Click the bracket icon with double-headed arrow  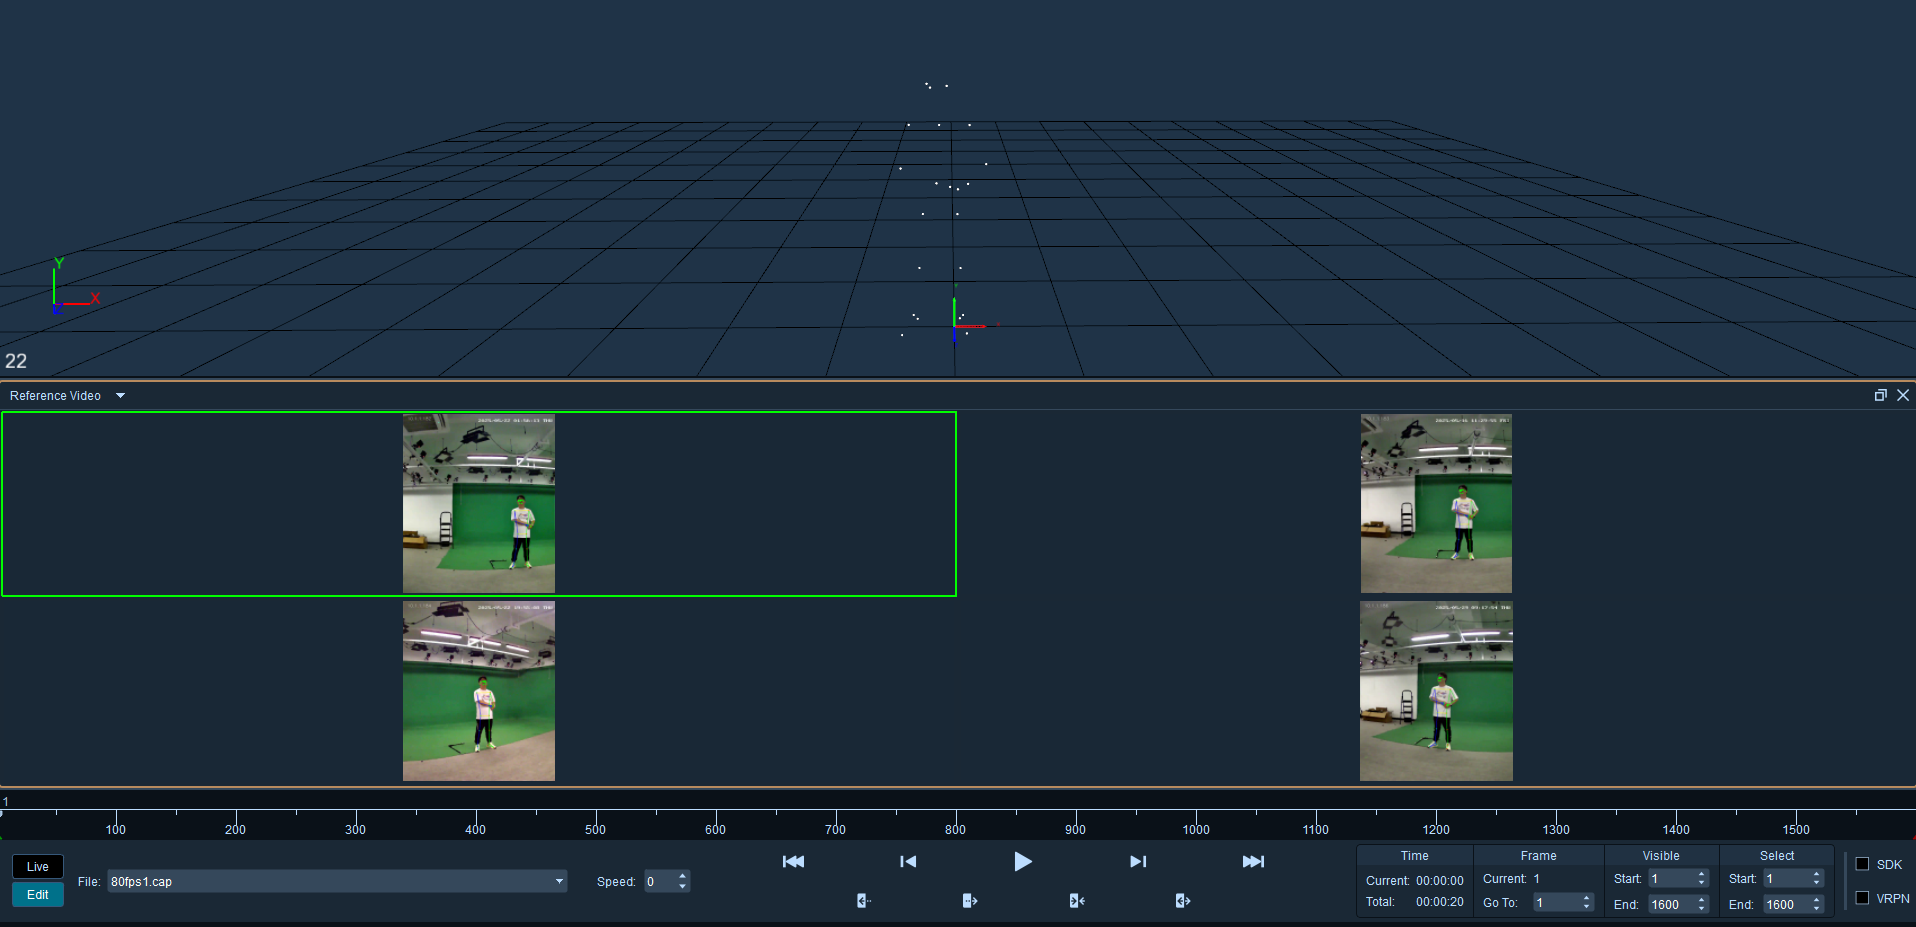tap(1183, 901)
